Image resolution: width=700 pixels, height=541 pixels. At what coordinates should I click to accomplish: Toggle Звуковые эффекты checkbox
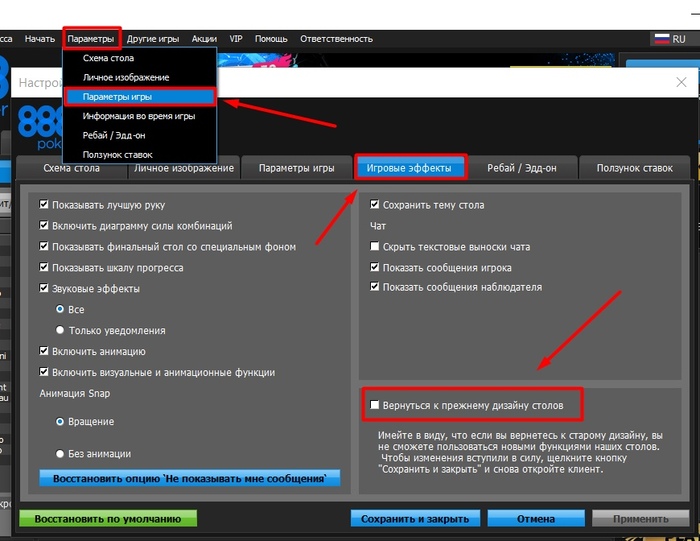point(44,288)
